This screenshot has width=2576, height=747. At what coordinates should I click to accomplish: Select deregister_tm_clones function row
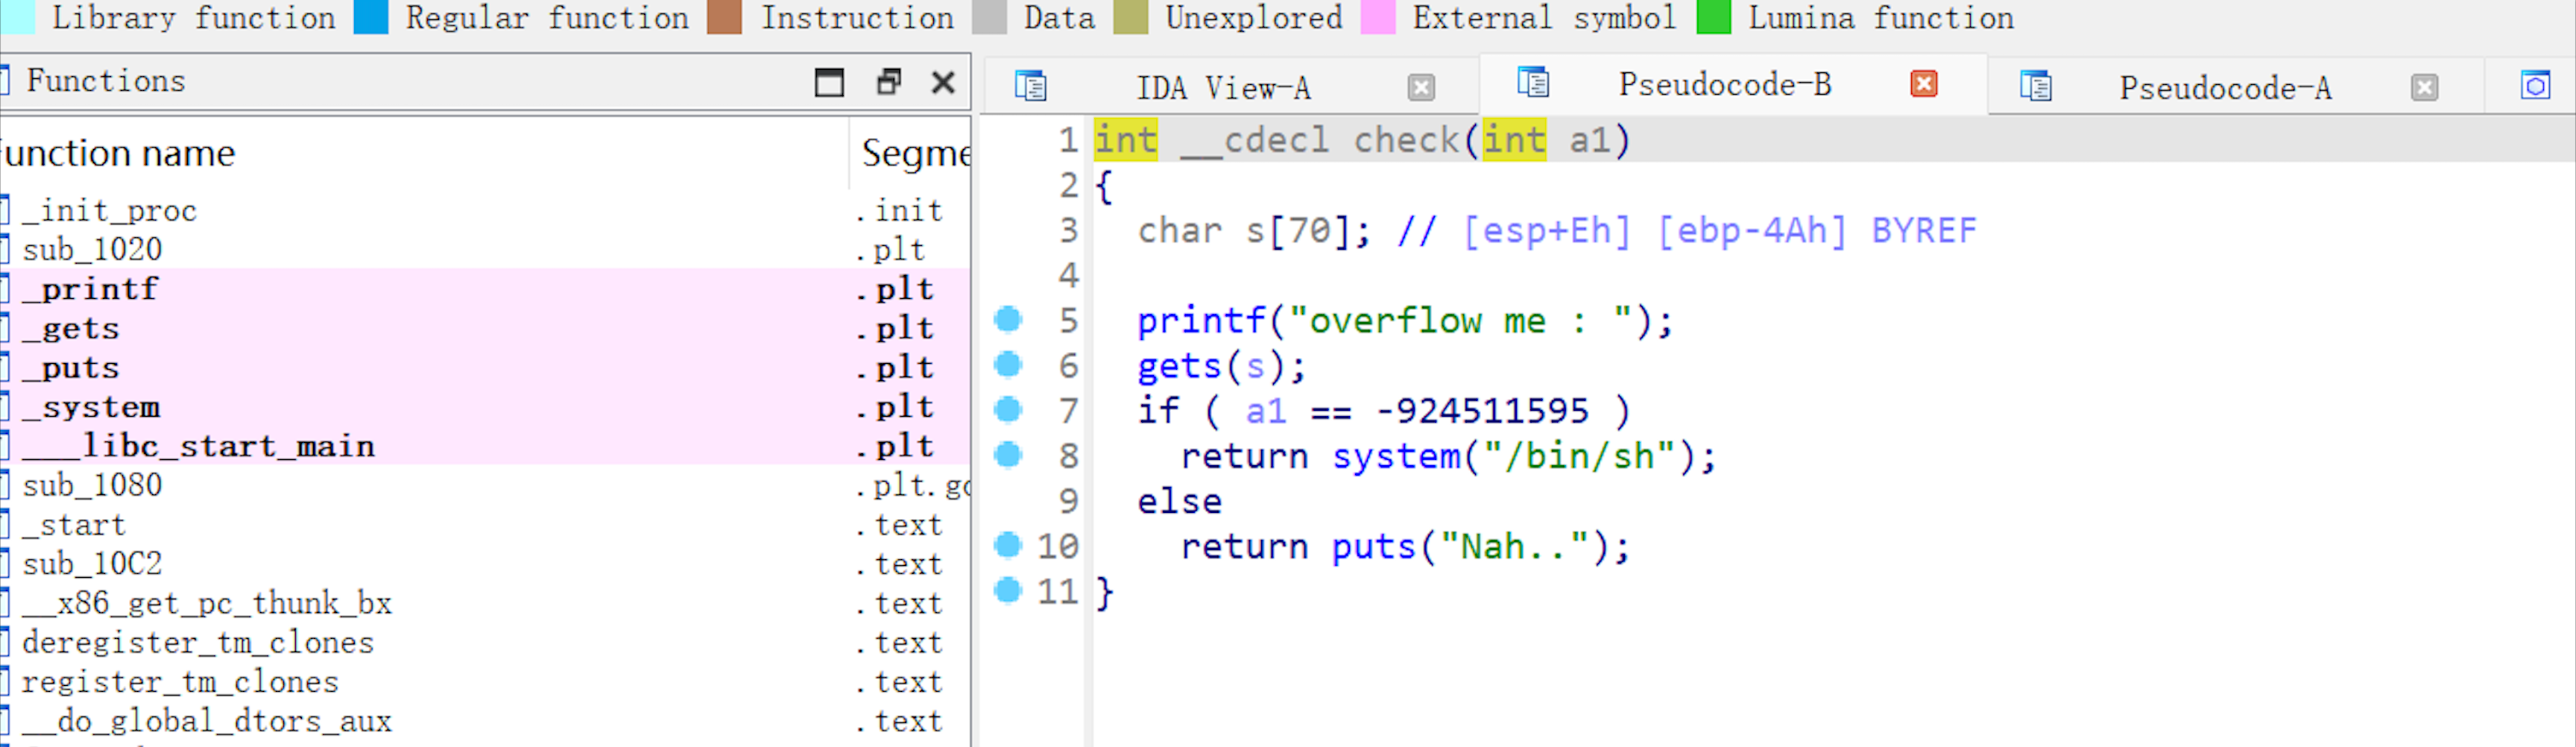tap(485, 643)
